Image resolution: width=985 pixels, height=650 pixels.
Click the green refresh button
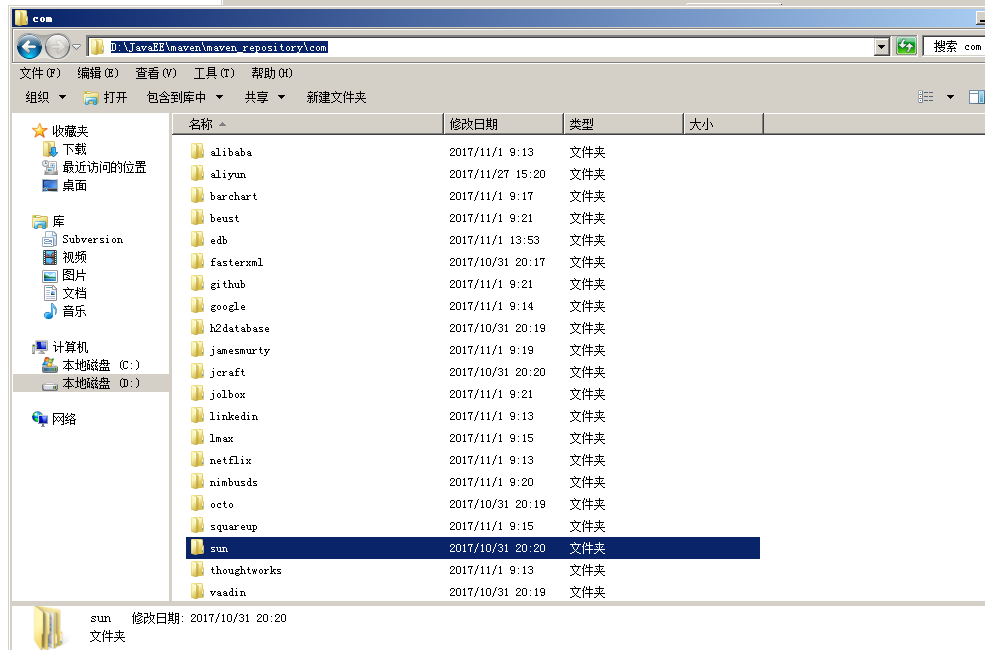pos(906,46)
